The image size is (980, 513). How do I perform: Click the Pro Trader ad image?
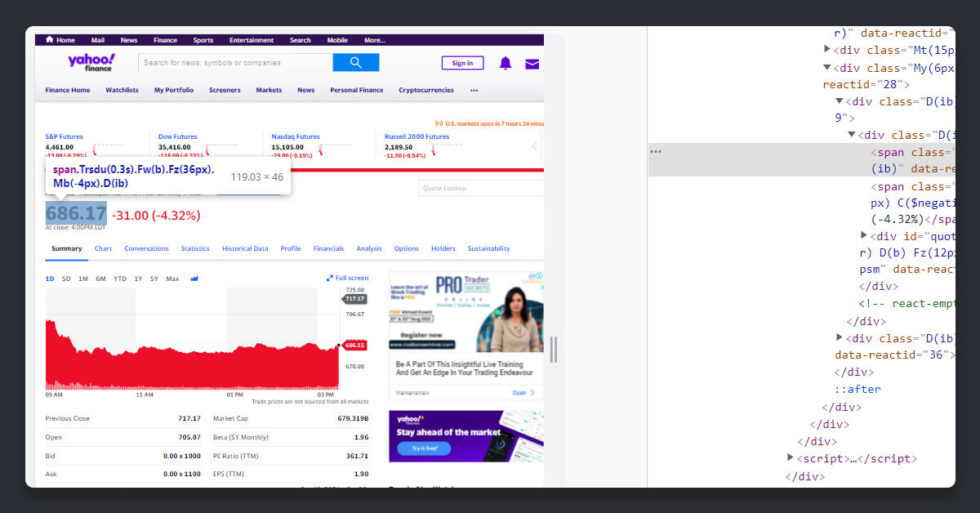pos(466,311)
